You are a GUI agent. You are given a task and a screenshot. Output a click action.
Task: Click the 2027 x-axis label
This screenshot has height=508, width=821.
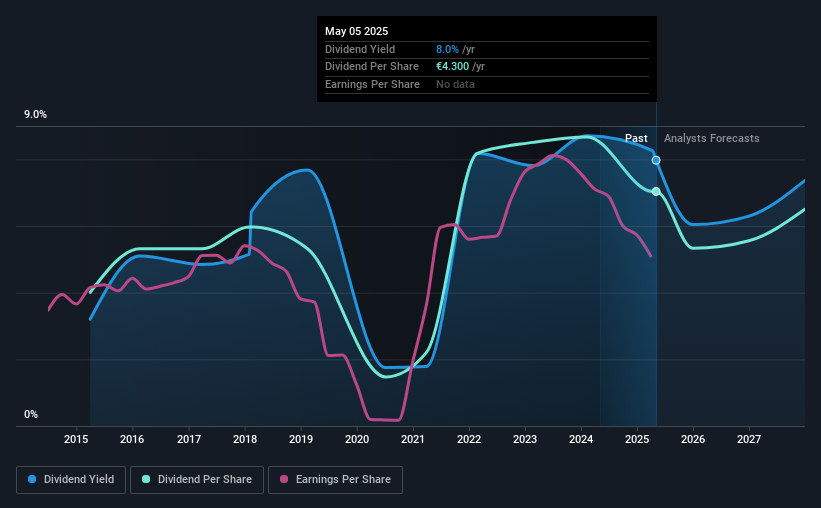(749, 439)
